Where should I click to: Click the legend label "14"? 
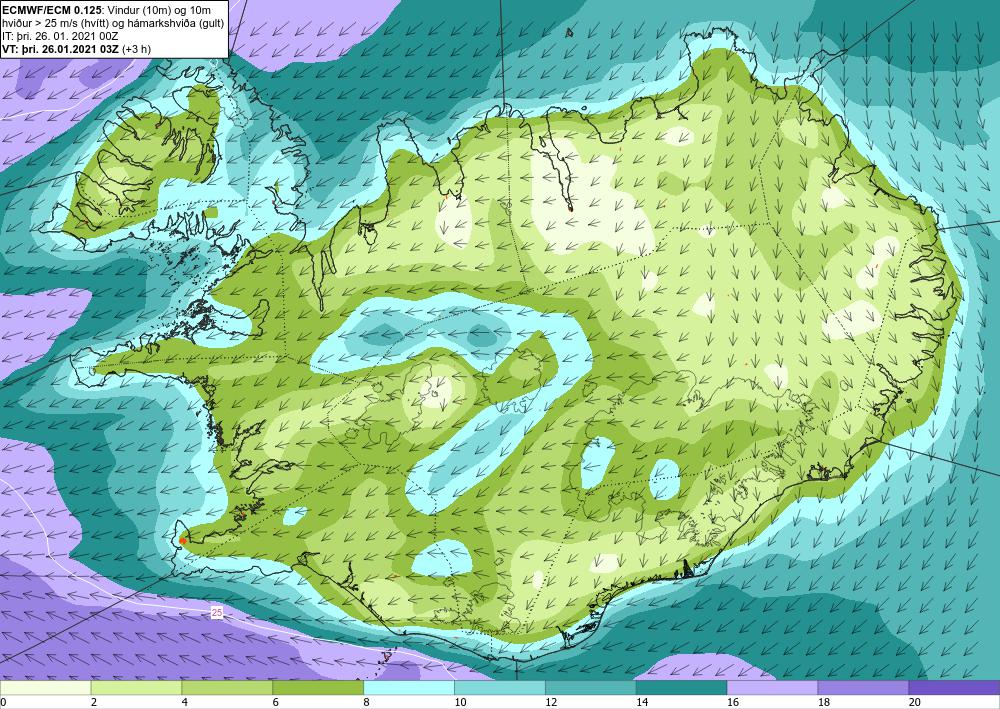[x=642, y=703]
